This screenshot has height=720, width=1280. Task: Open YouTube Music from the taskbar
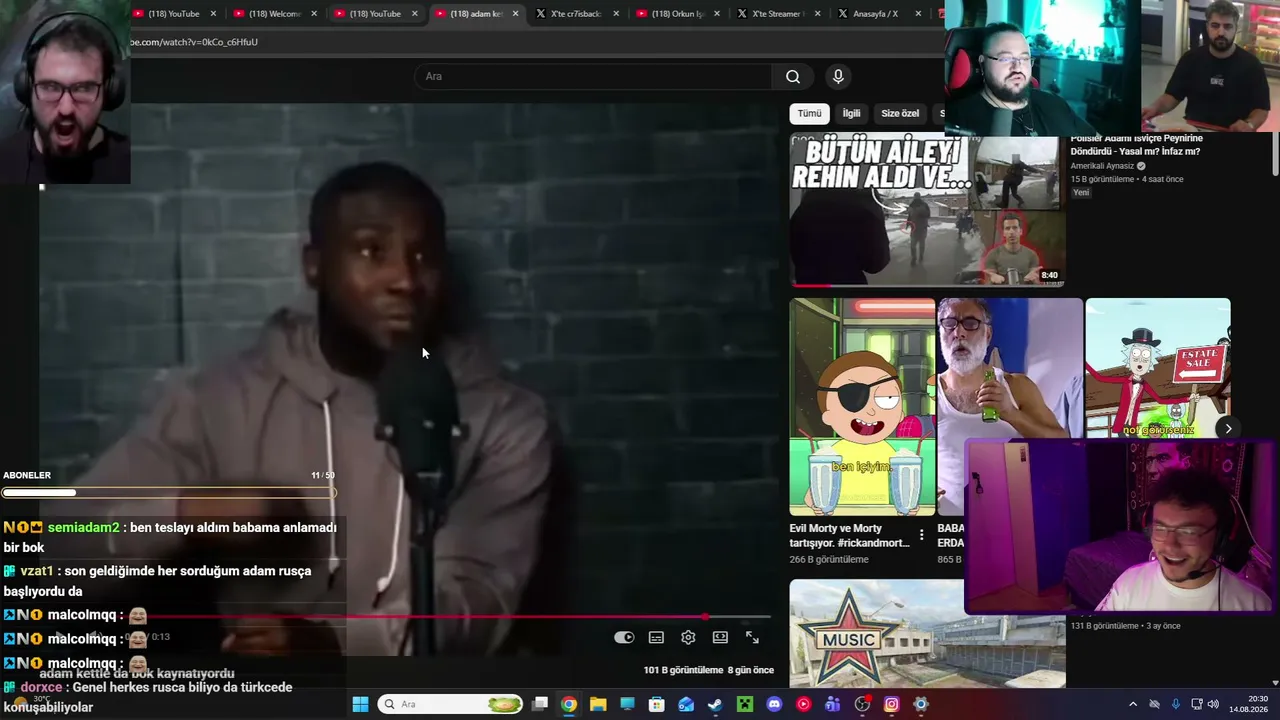[803, 704]
